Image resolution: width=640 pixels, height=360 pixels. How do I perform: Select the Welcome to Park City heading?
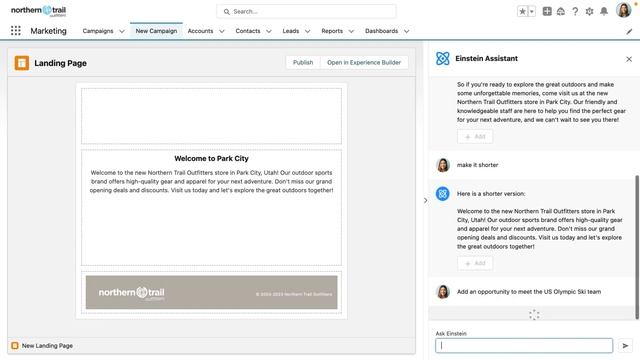211,158
